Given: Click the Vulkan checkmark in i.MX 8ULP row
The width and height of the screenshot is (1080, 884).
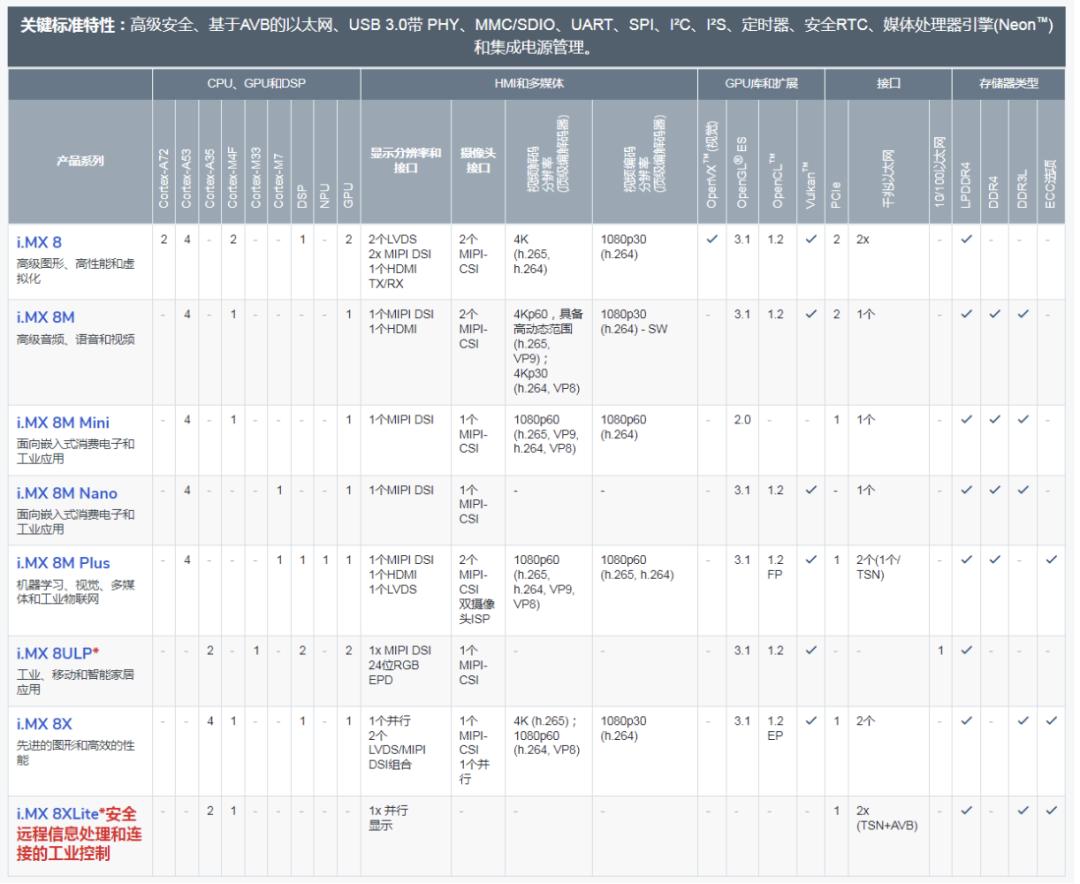Looking at the screenshot, I should coord(811,650).
